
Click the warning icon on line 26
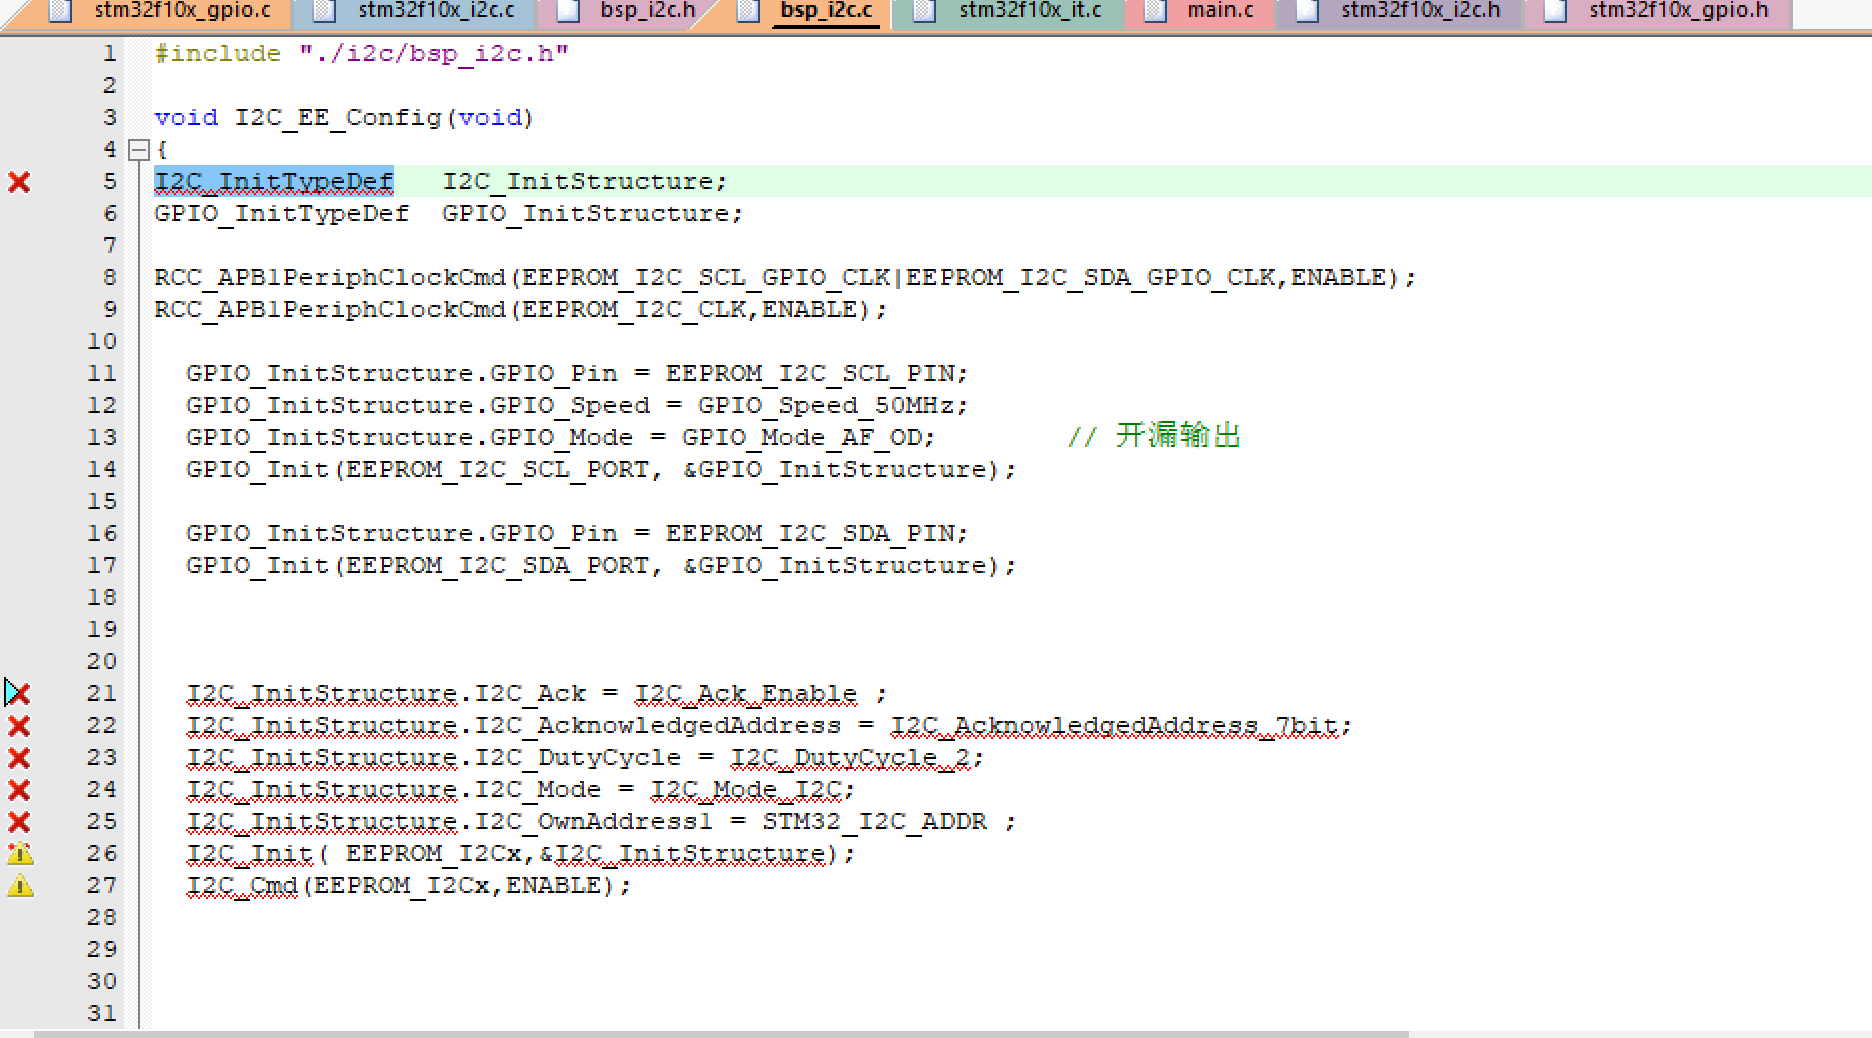pos(20,854)
